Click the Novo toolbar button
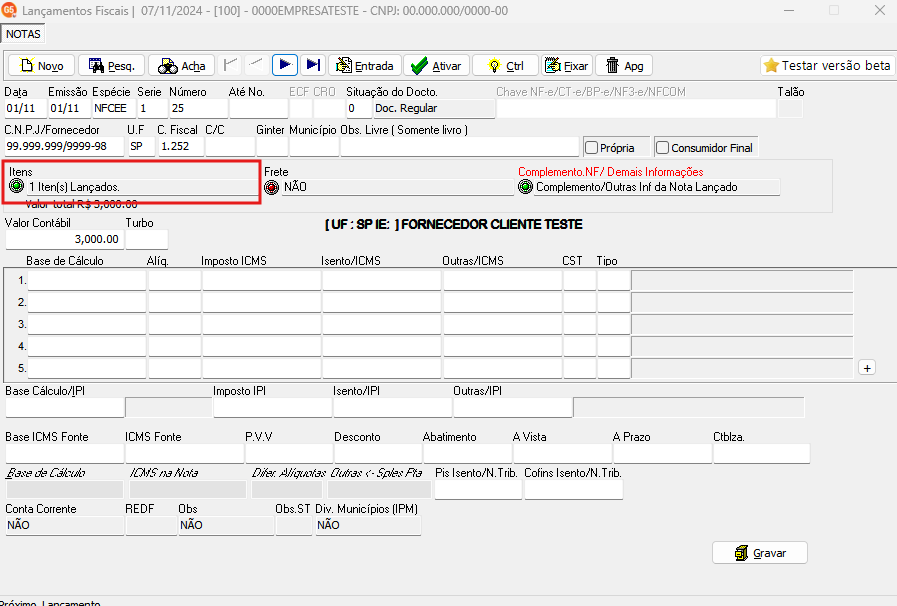 click(42, 66)
